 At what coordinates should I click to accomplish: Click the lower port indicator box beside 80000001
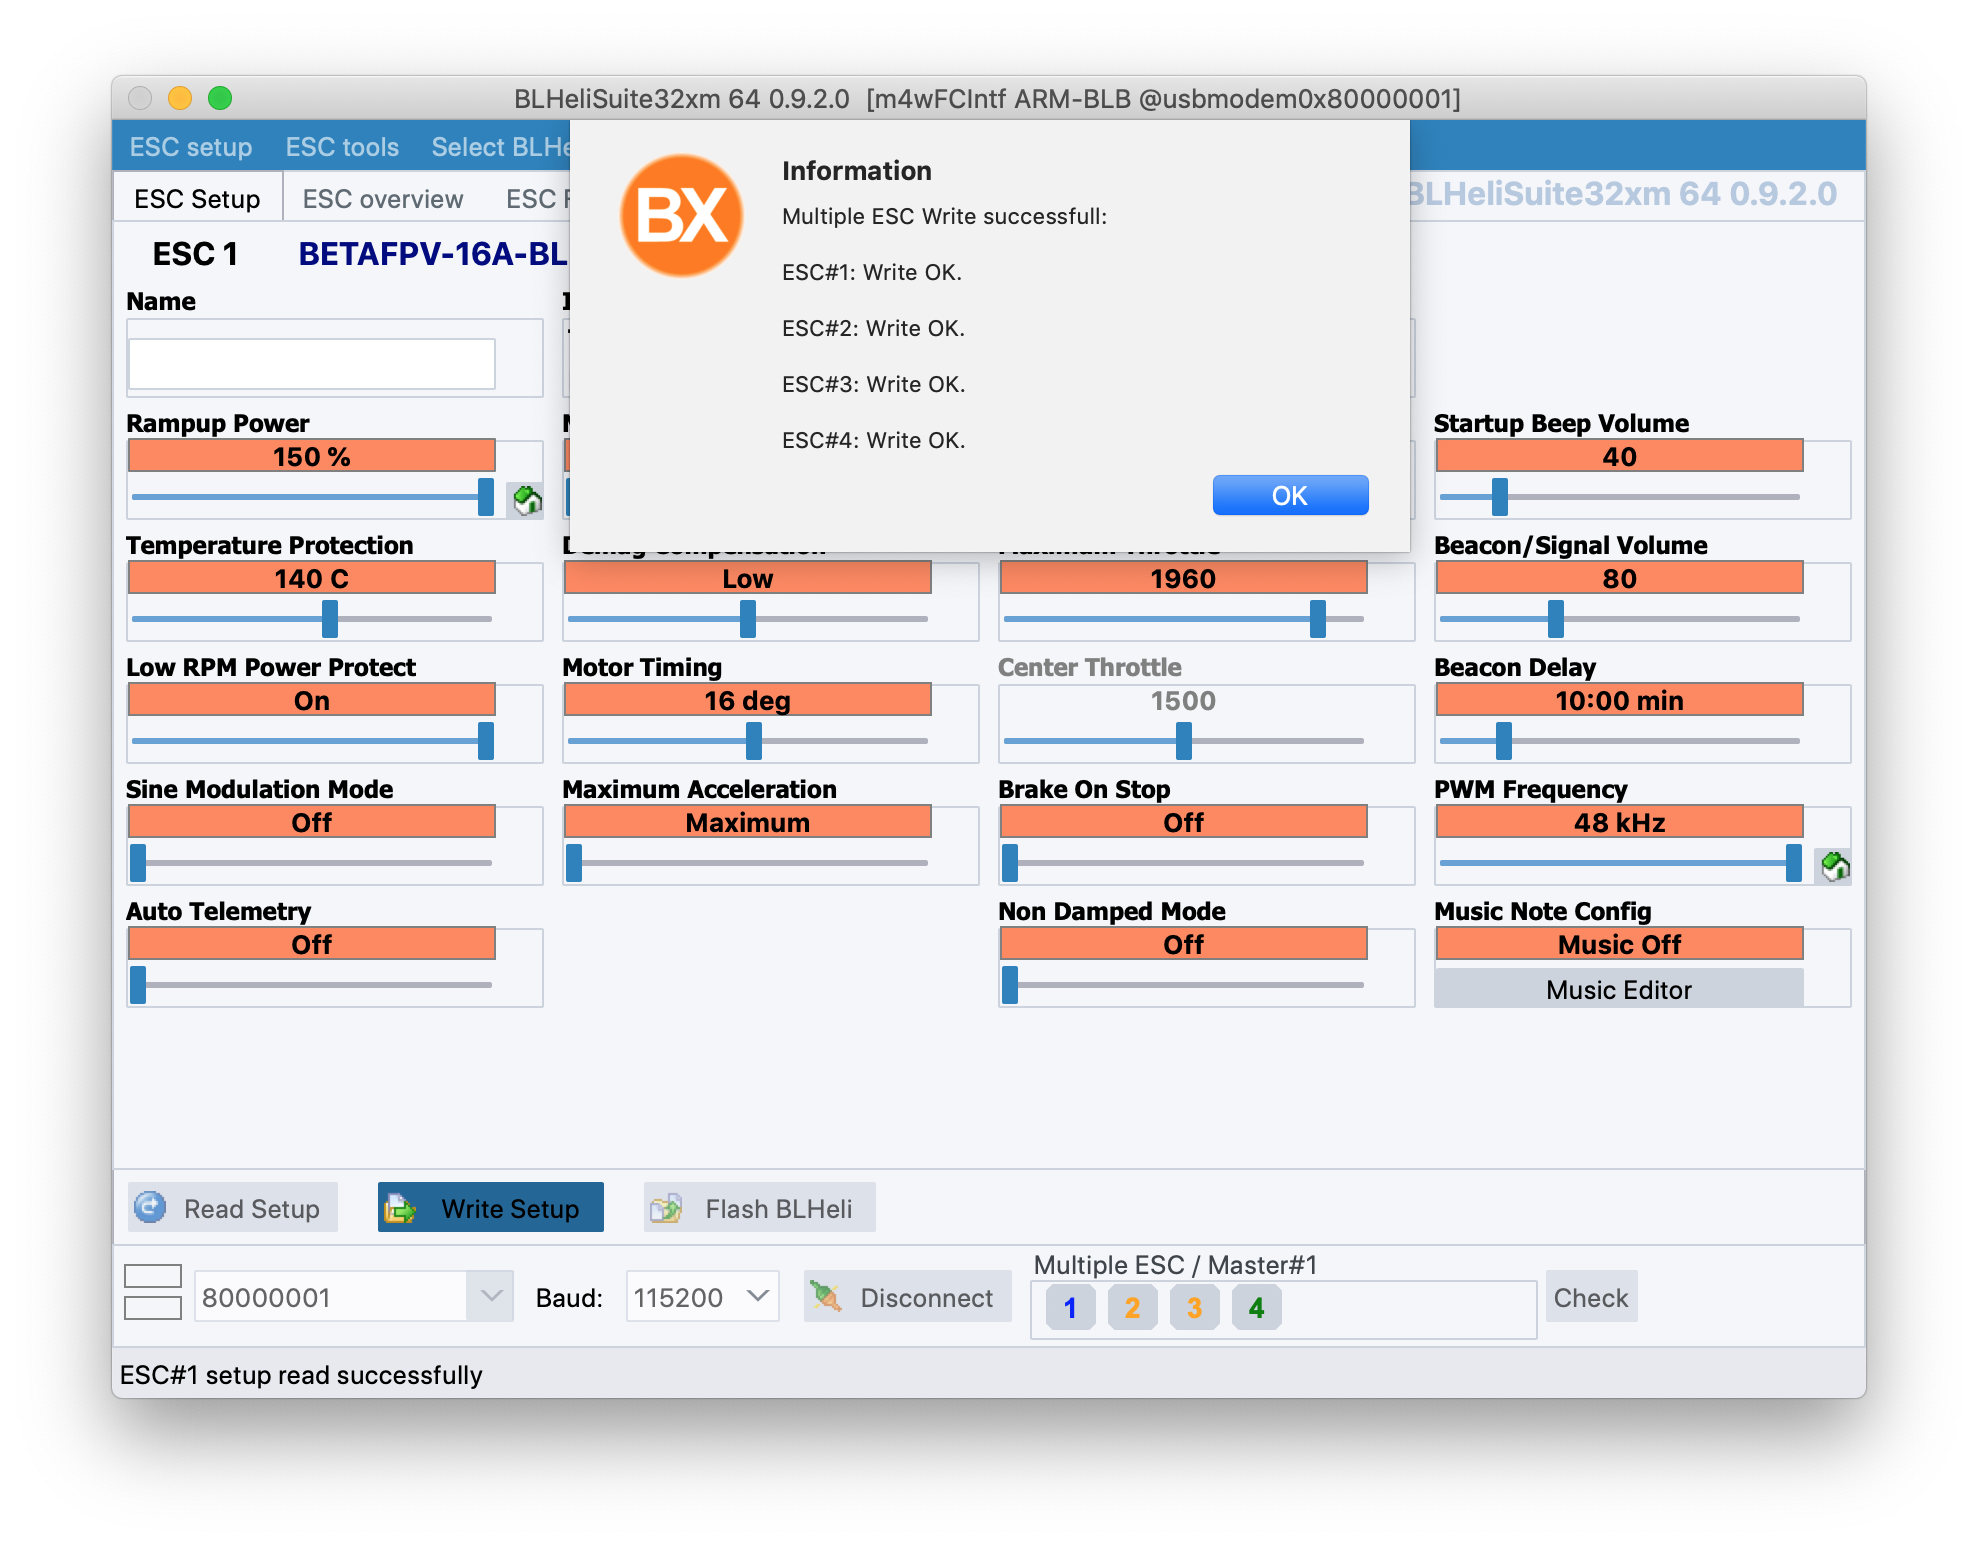[153, 1308]
